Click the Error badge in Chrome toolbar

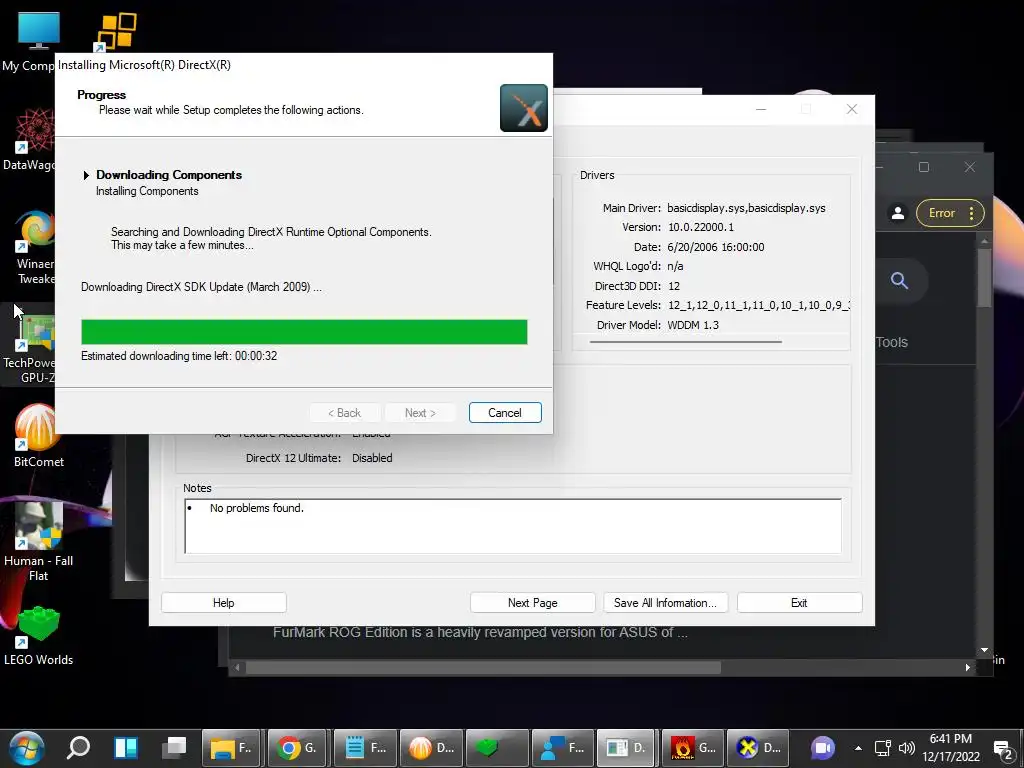(x=942, y=213)
